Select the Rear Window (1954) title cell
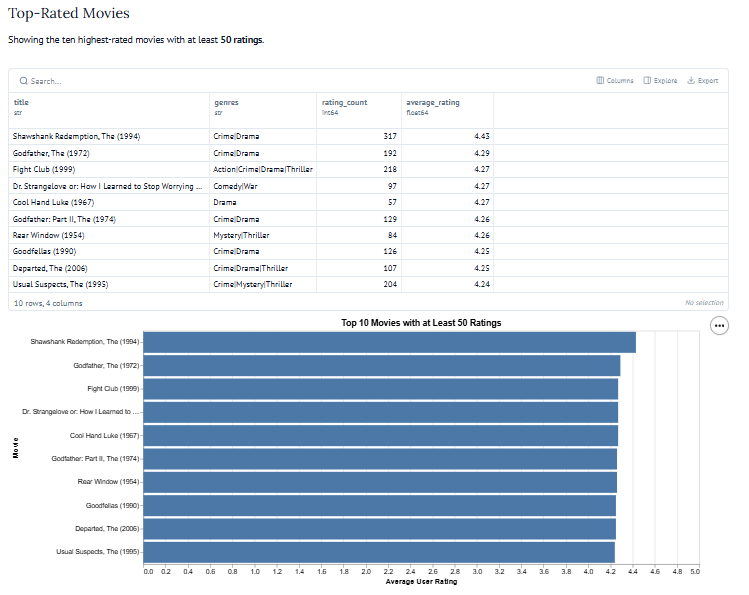 [109, 235]
